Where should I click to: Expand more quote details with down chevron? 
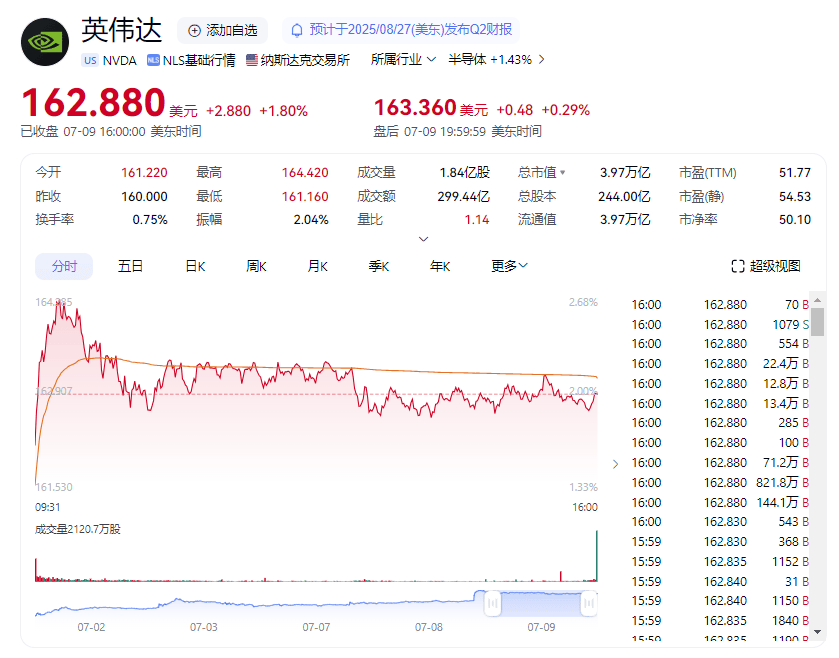(x=423, y=239)
